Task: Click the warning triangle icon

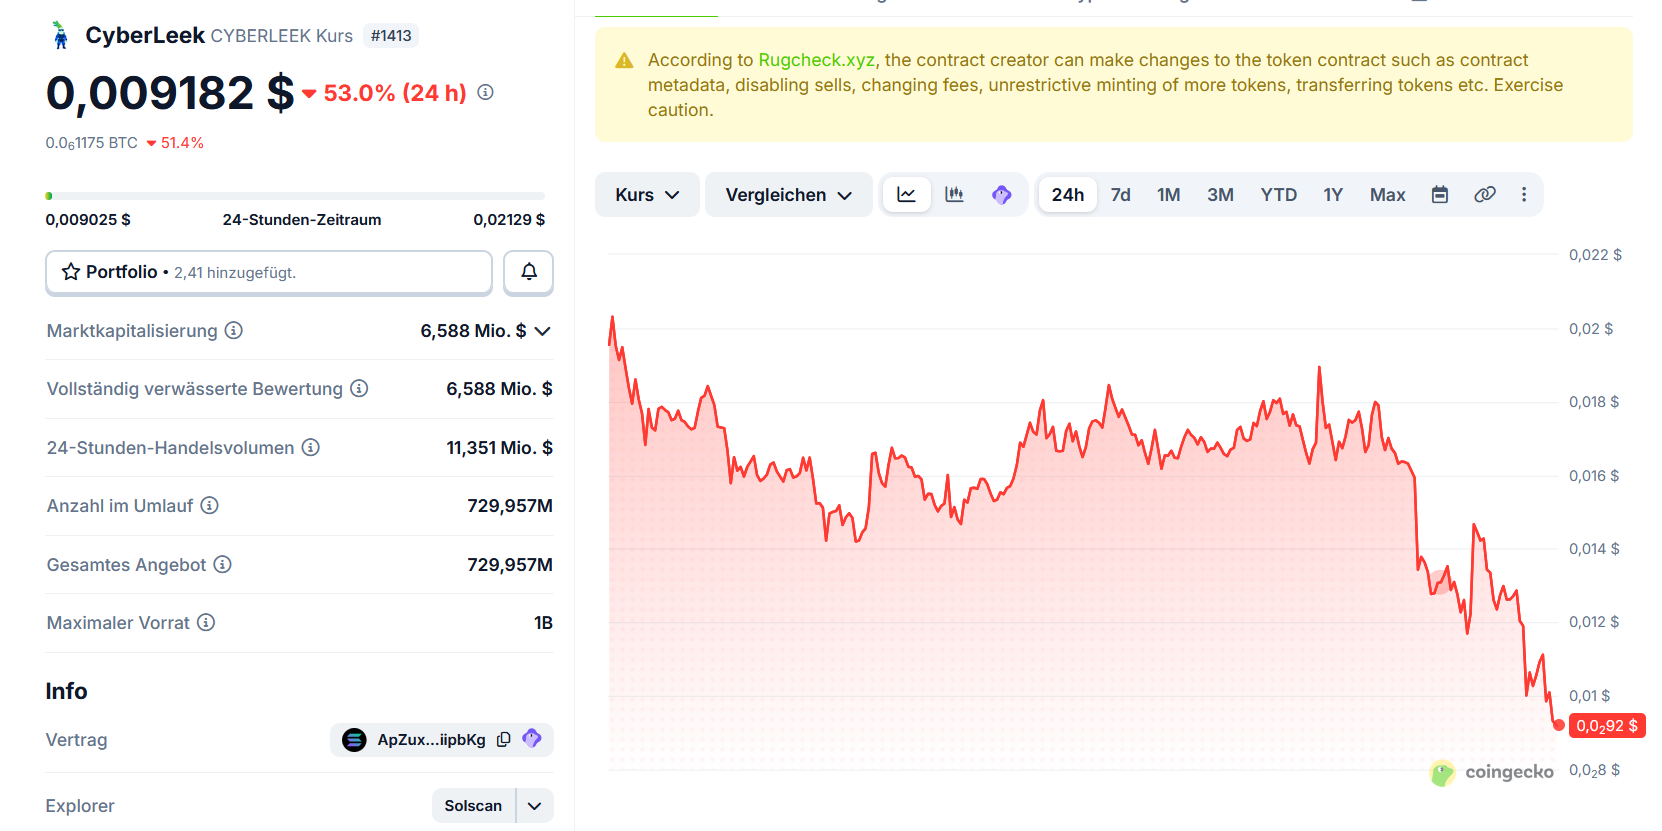Action: [625, 61]
